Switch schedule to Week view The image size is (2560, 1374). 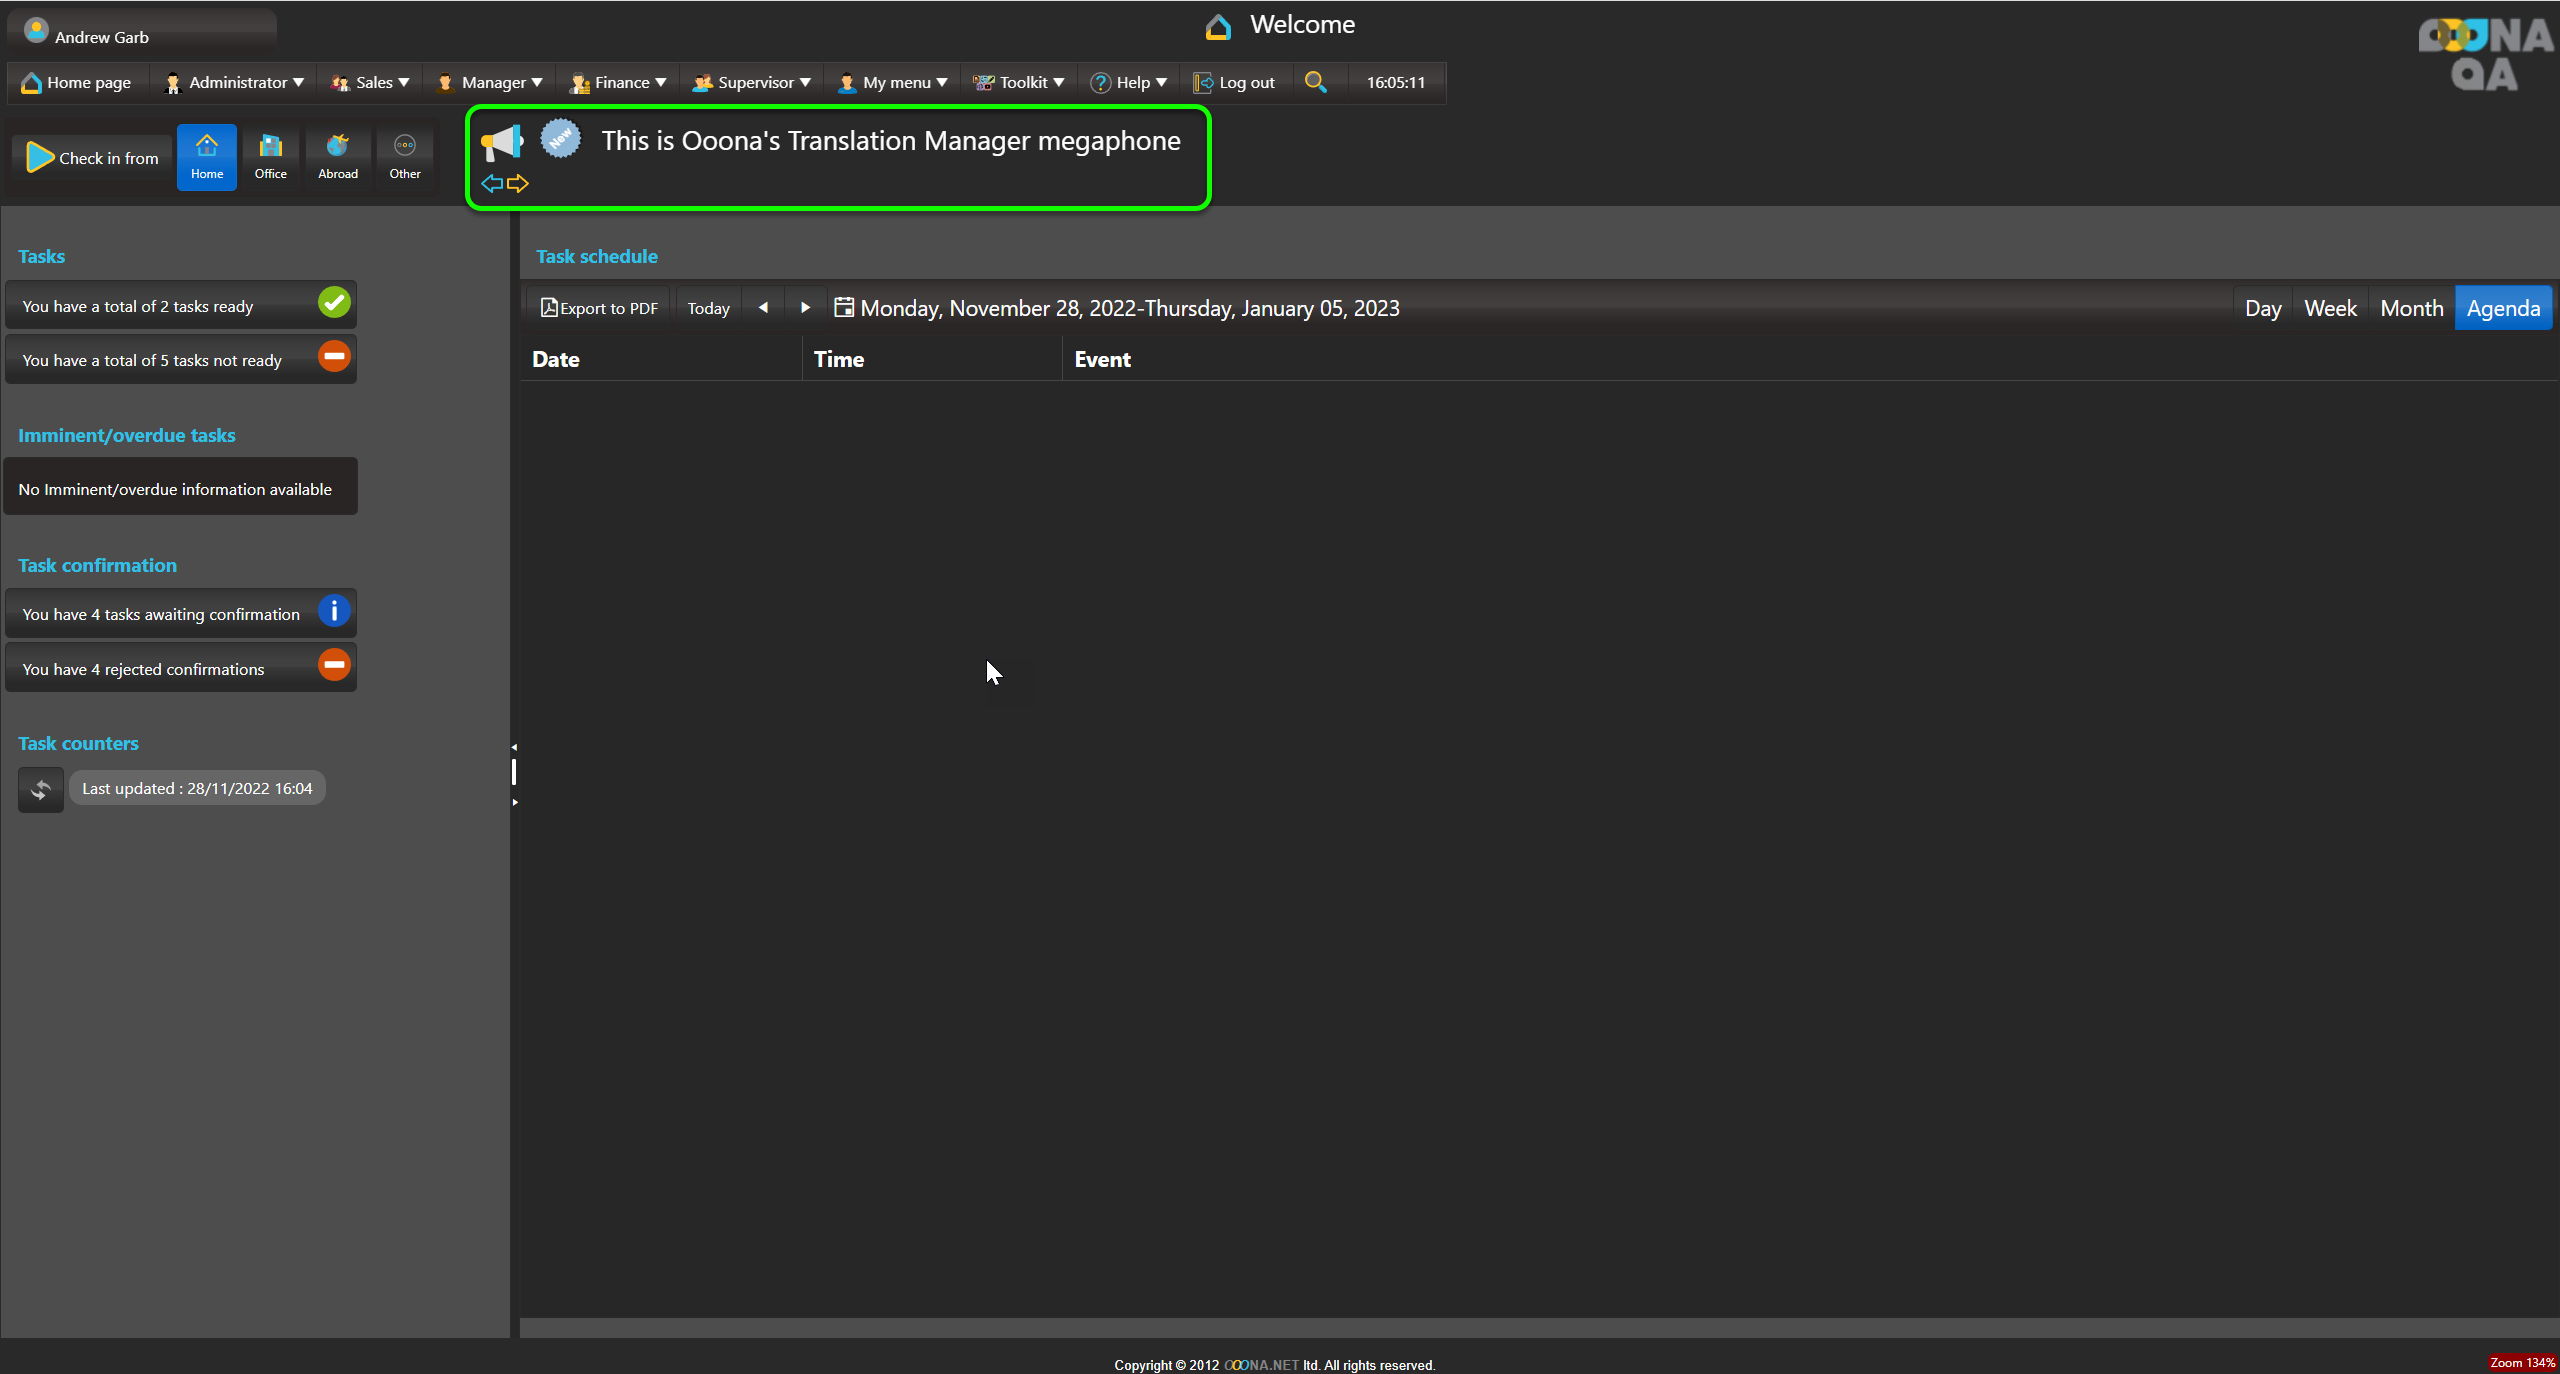2330,308
